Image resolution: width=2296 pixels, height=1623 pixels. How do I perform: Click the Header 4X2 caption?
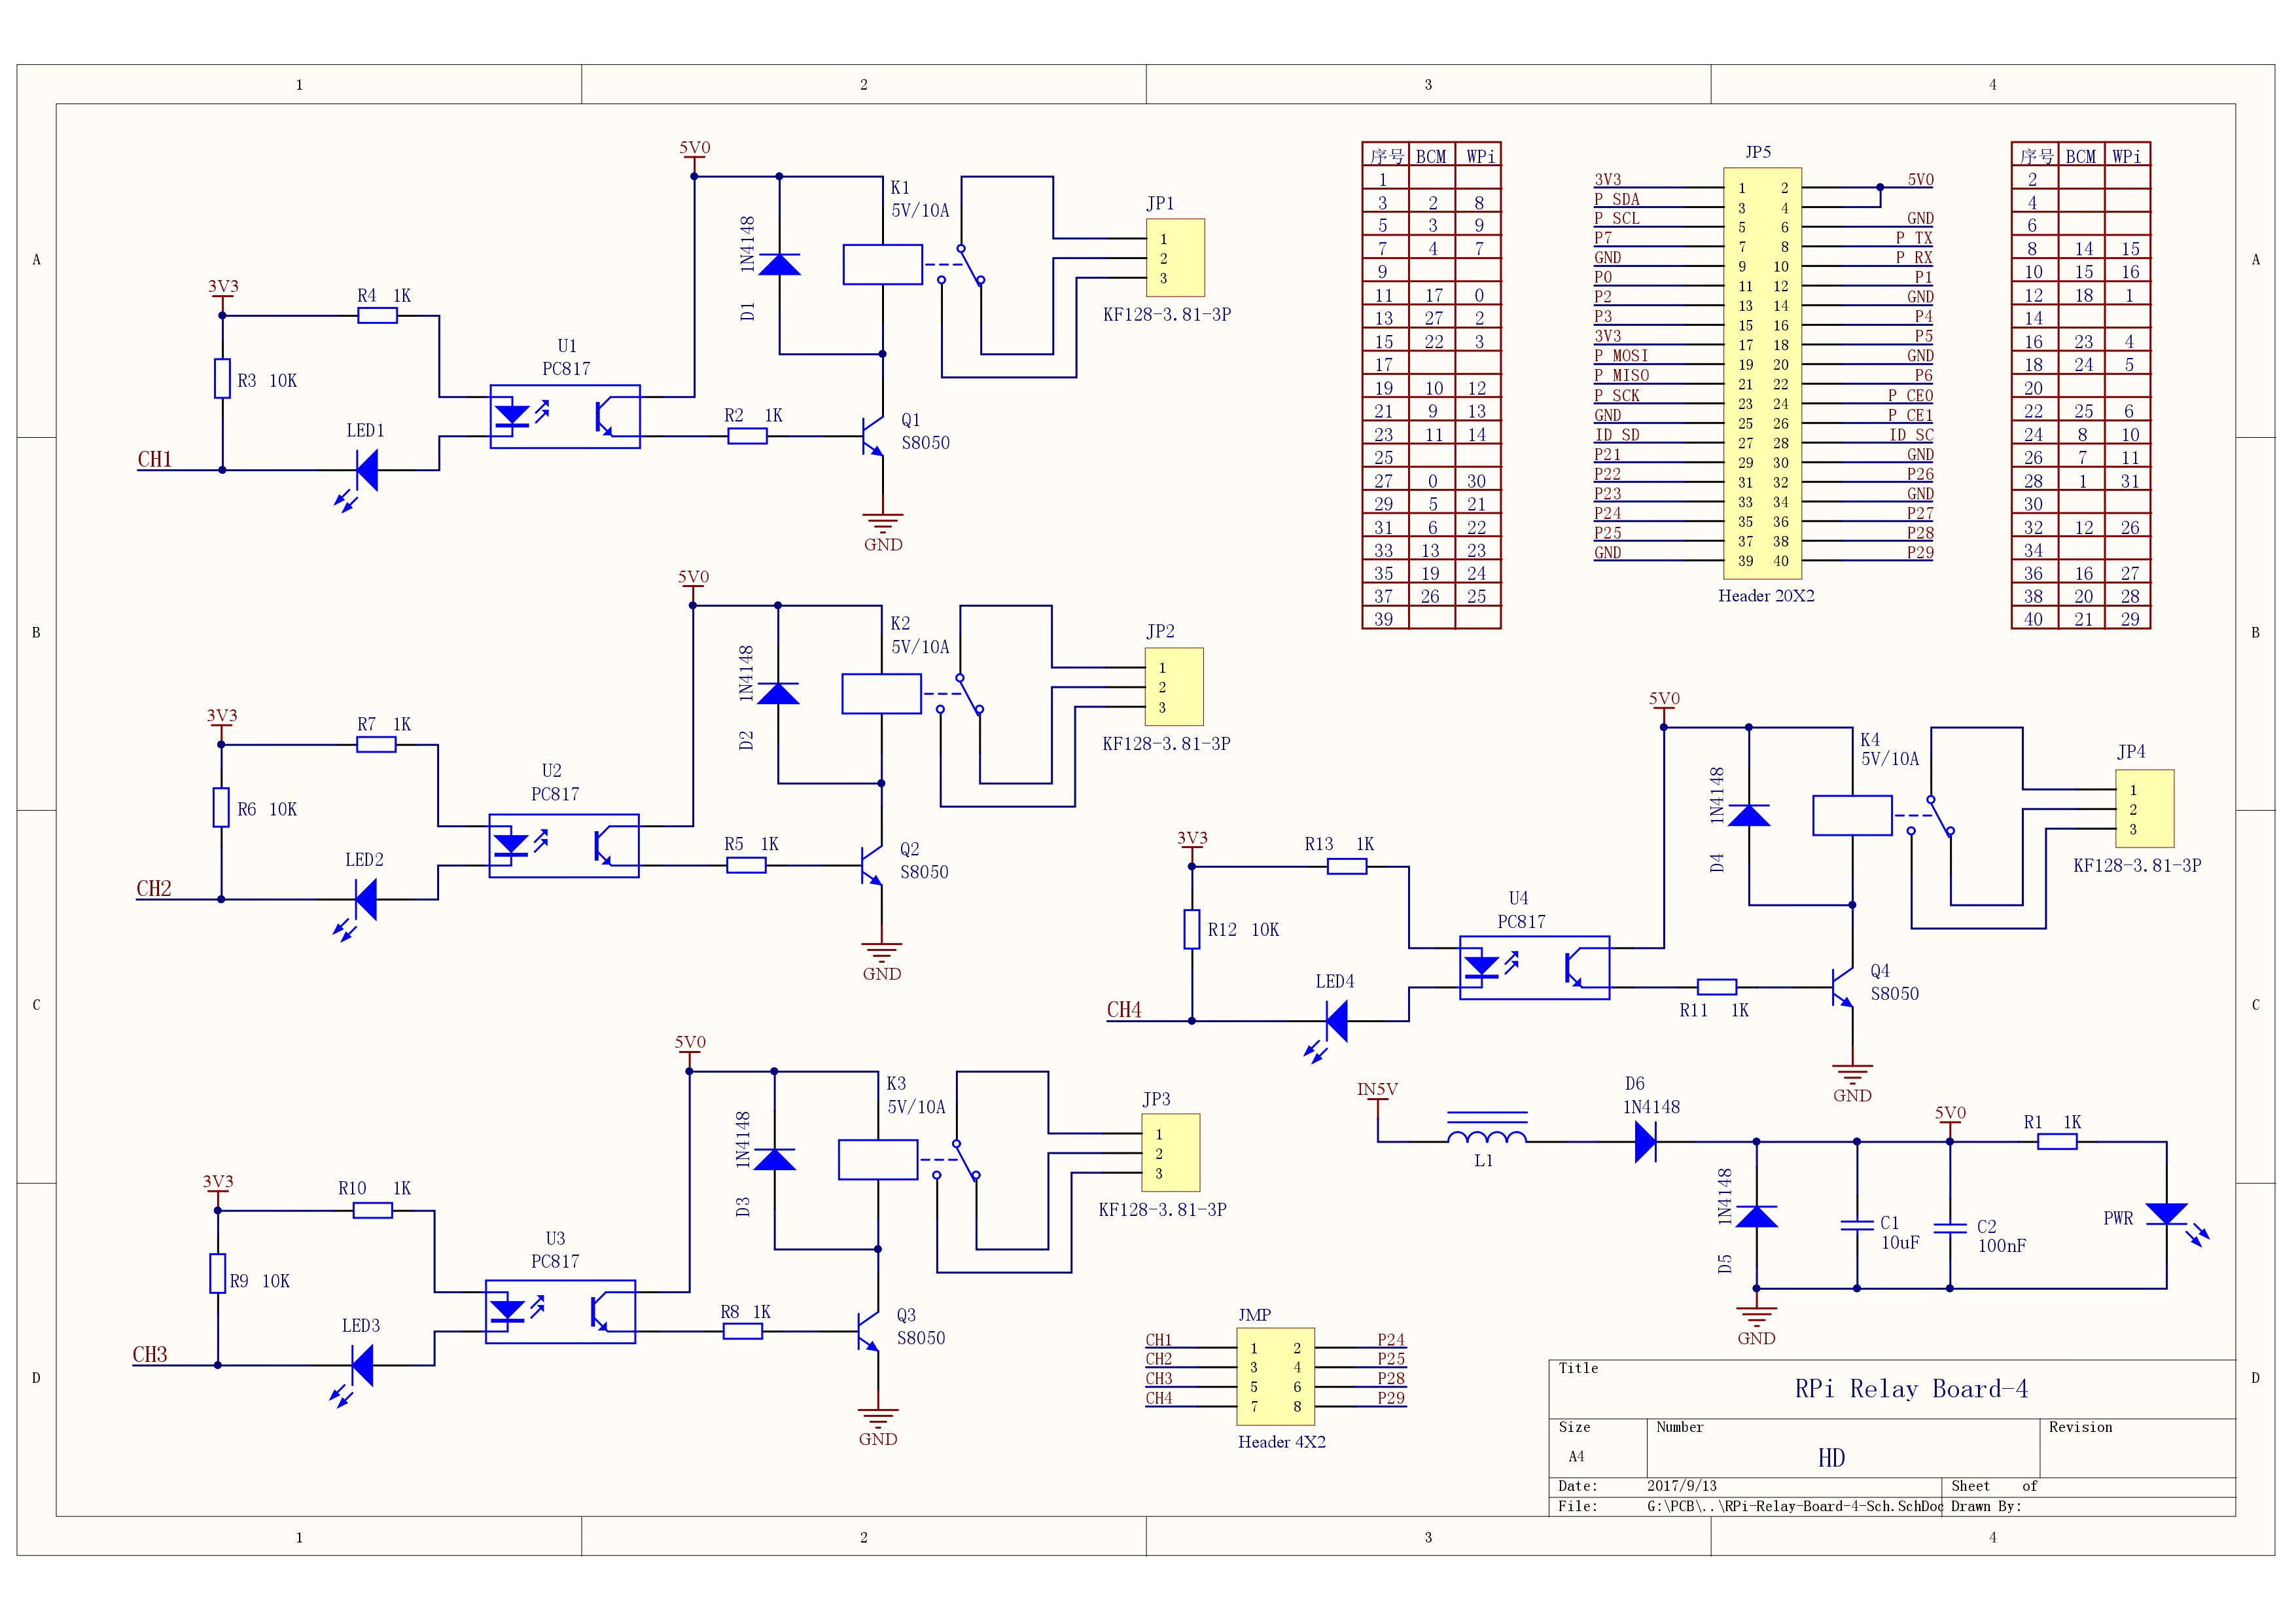pyautogui.click(x=1282, y=1442)
